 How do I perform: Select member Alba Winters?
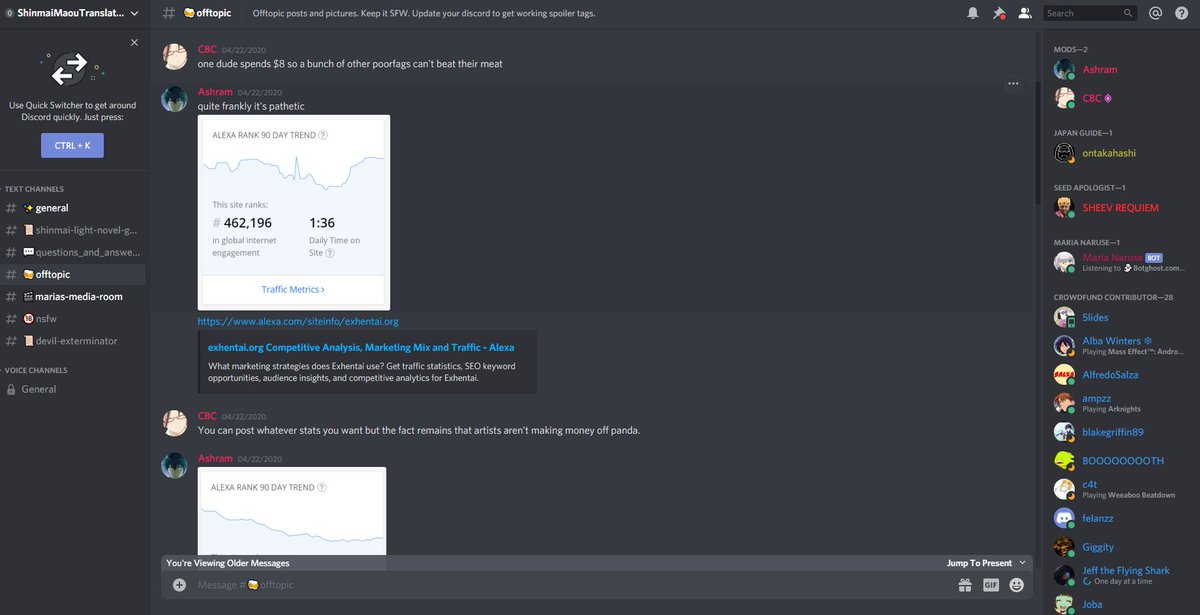pyautogui.click(x=1119, y=346)
